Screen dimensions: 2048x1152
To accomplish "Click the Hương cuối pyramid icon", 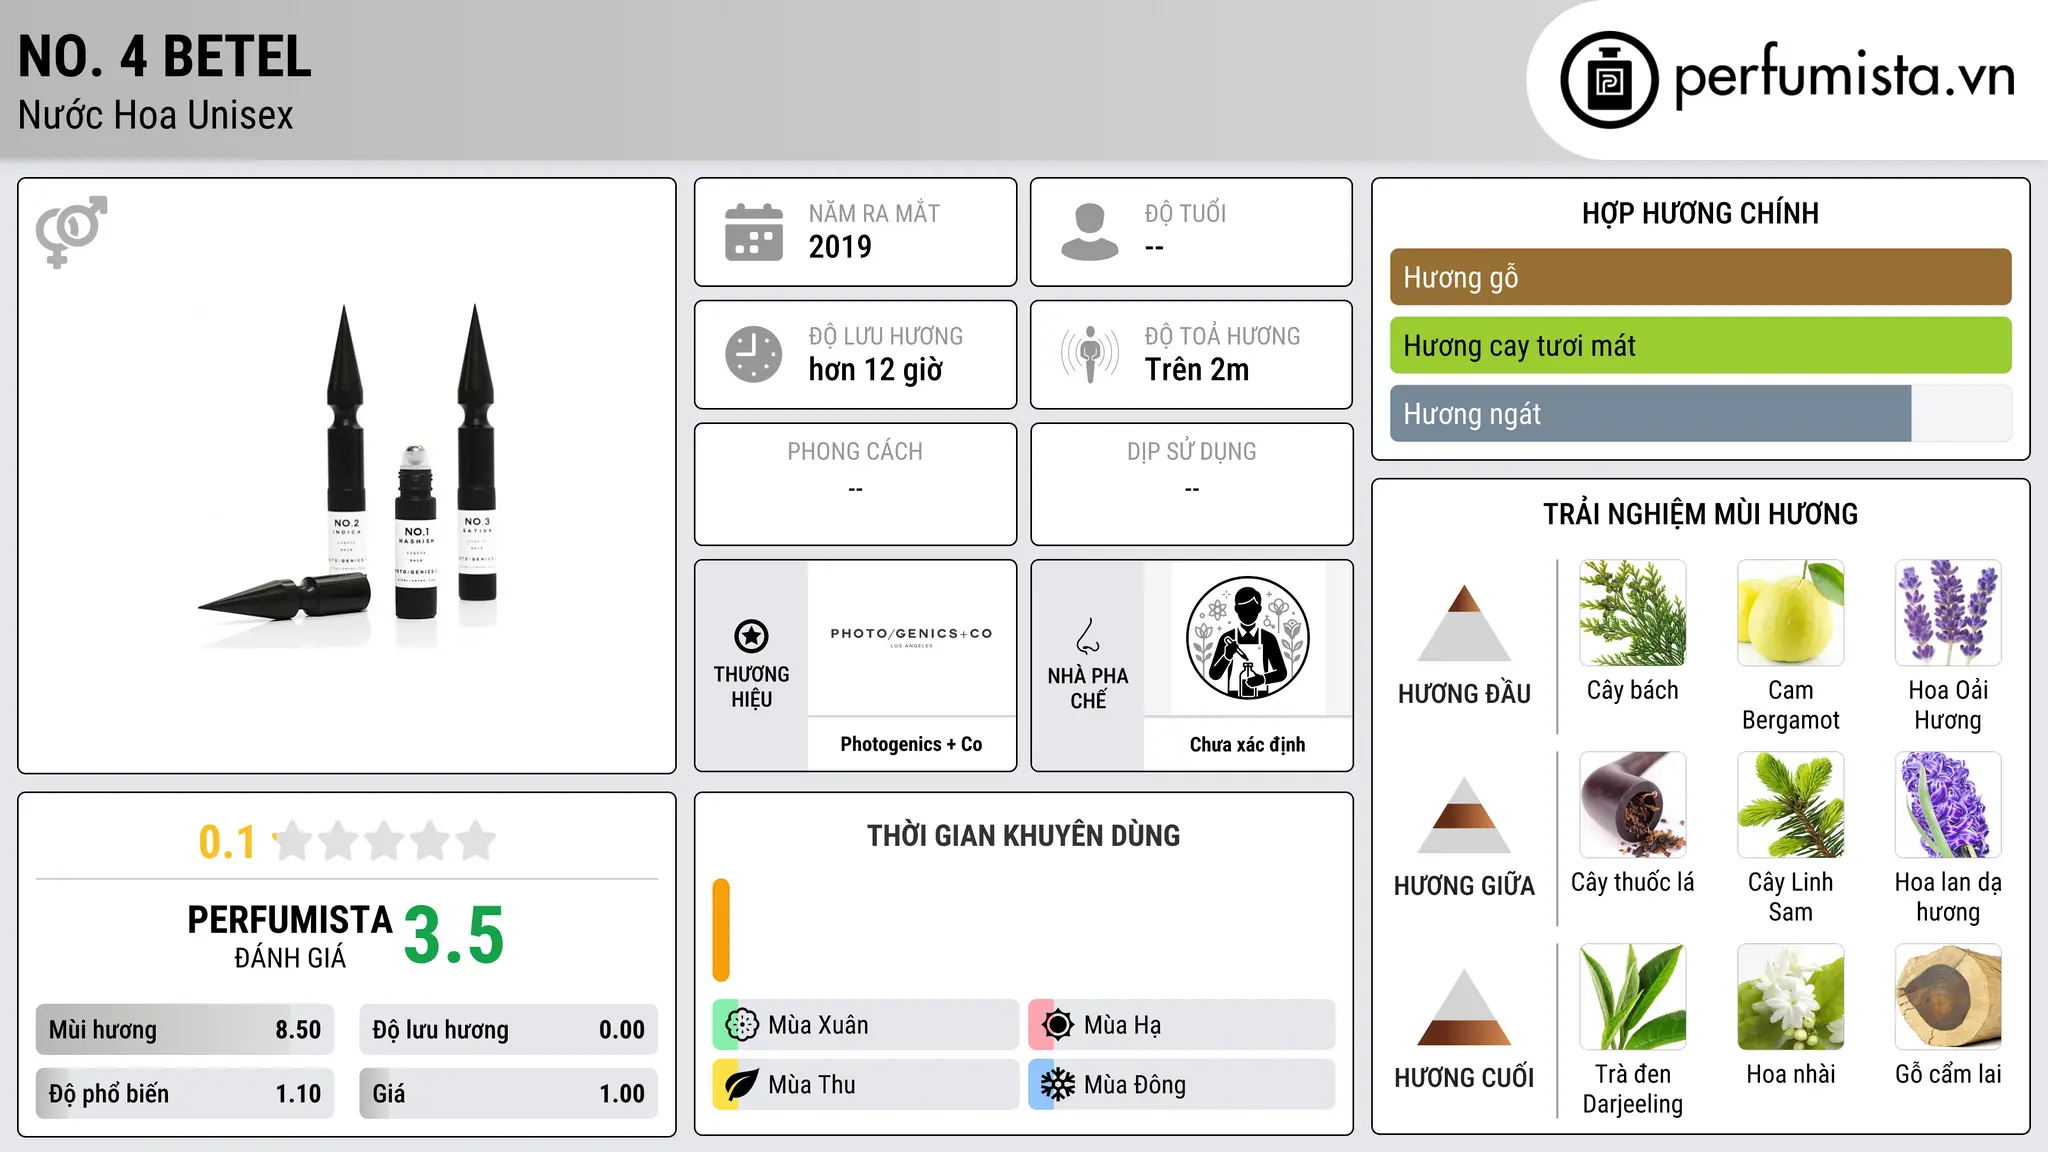I will click(1464, 1007).
